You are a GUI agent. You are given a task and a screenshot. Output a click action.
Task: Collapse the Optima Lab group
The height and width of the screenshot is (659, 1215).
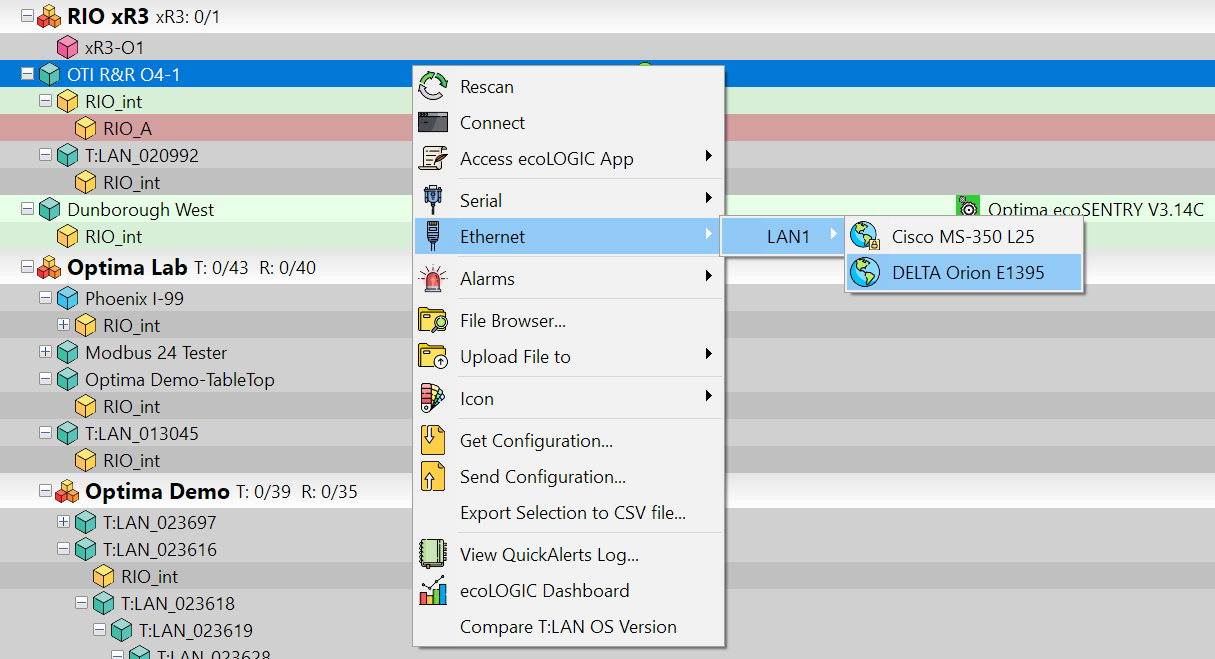coord(27,268)
